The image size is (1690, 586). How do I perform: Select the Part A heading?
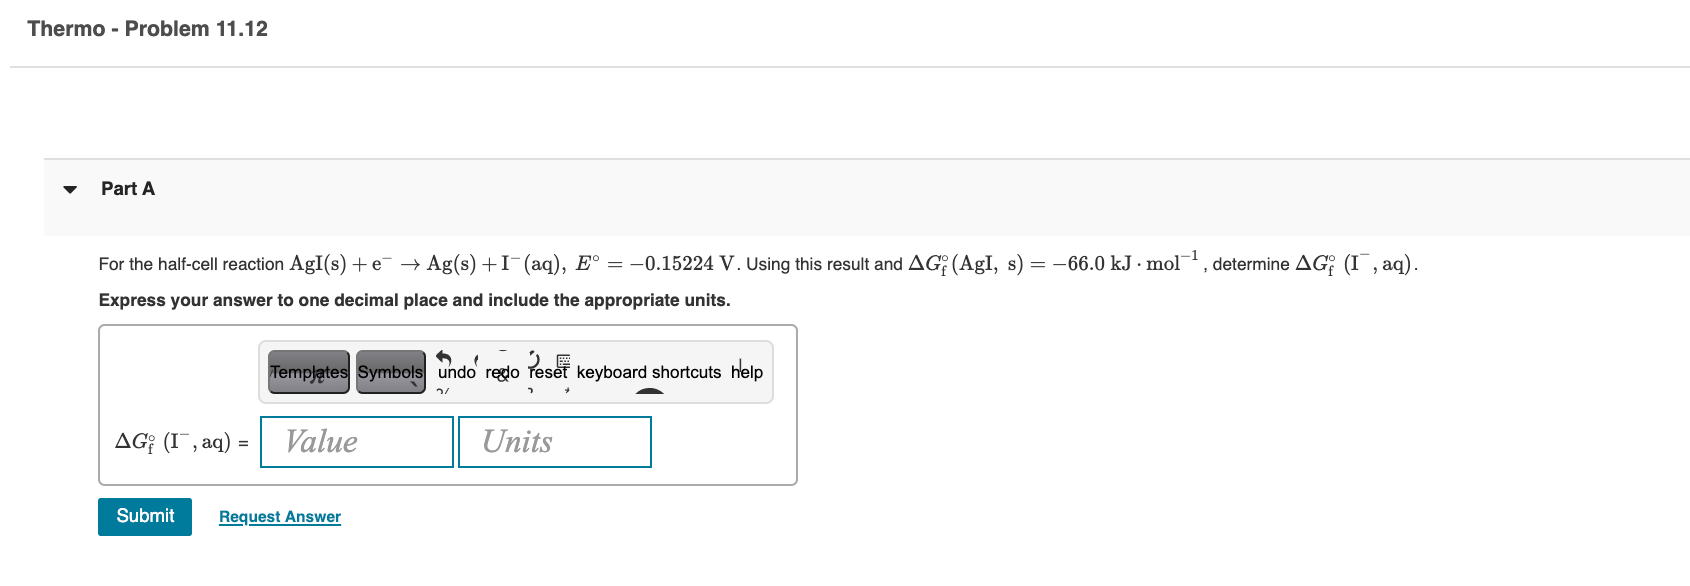pos(127,189)
